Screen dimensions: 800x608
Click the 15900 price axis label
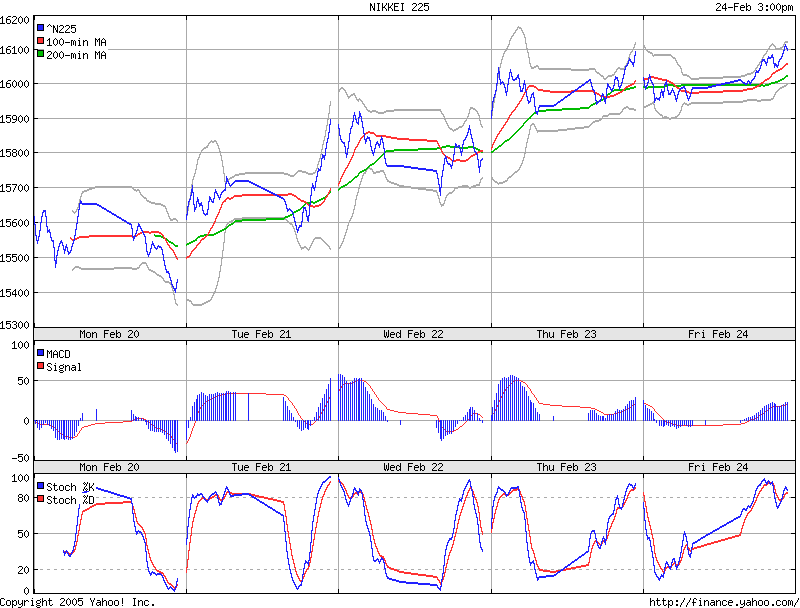coord(14,119)
